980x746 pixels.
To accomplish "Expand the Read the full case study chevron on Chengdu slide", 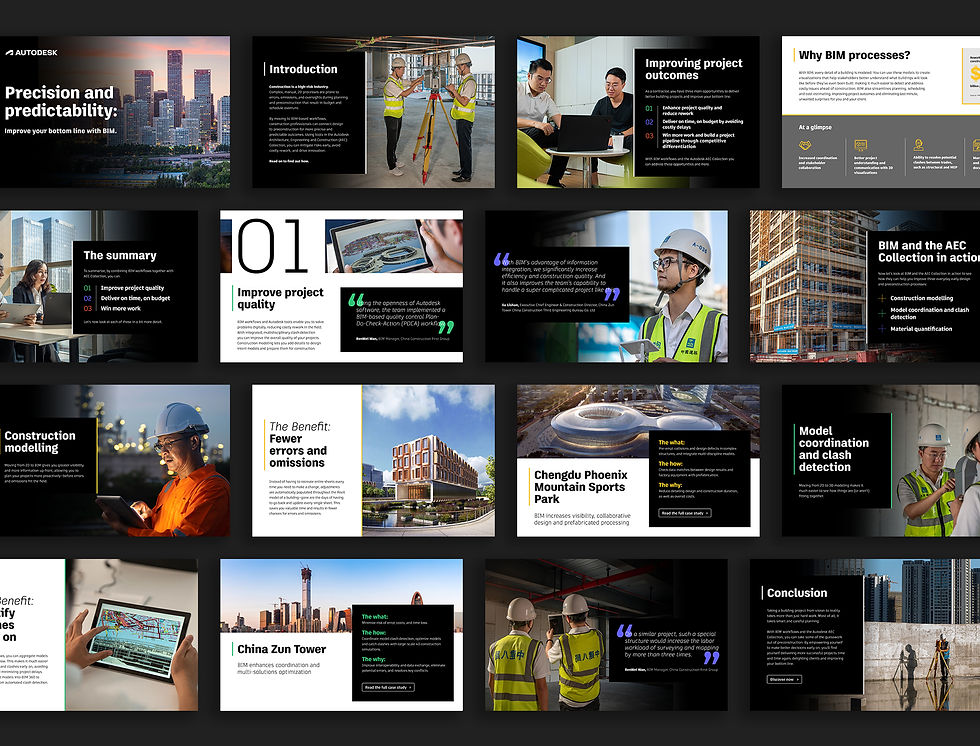I will click(x=707, y=513).
